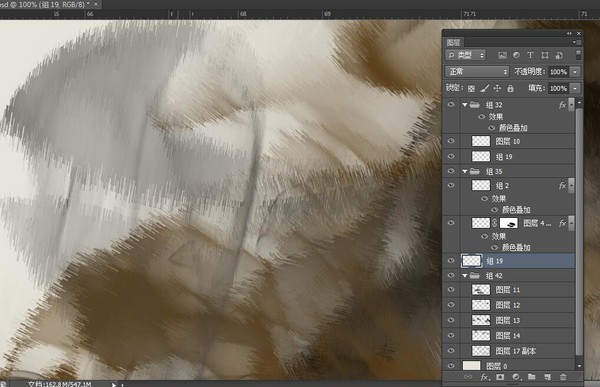Lock all layer attributes padlock icon
This screenshot has width=600, height=387.
point(510,88)
